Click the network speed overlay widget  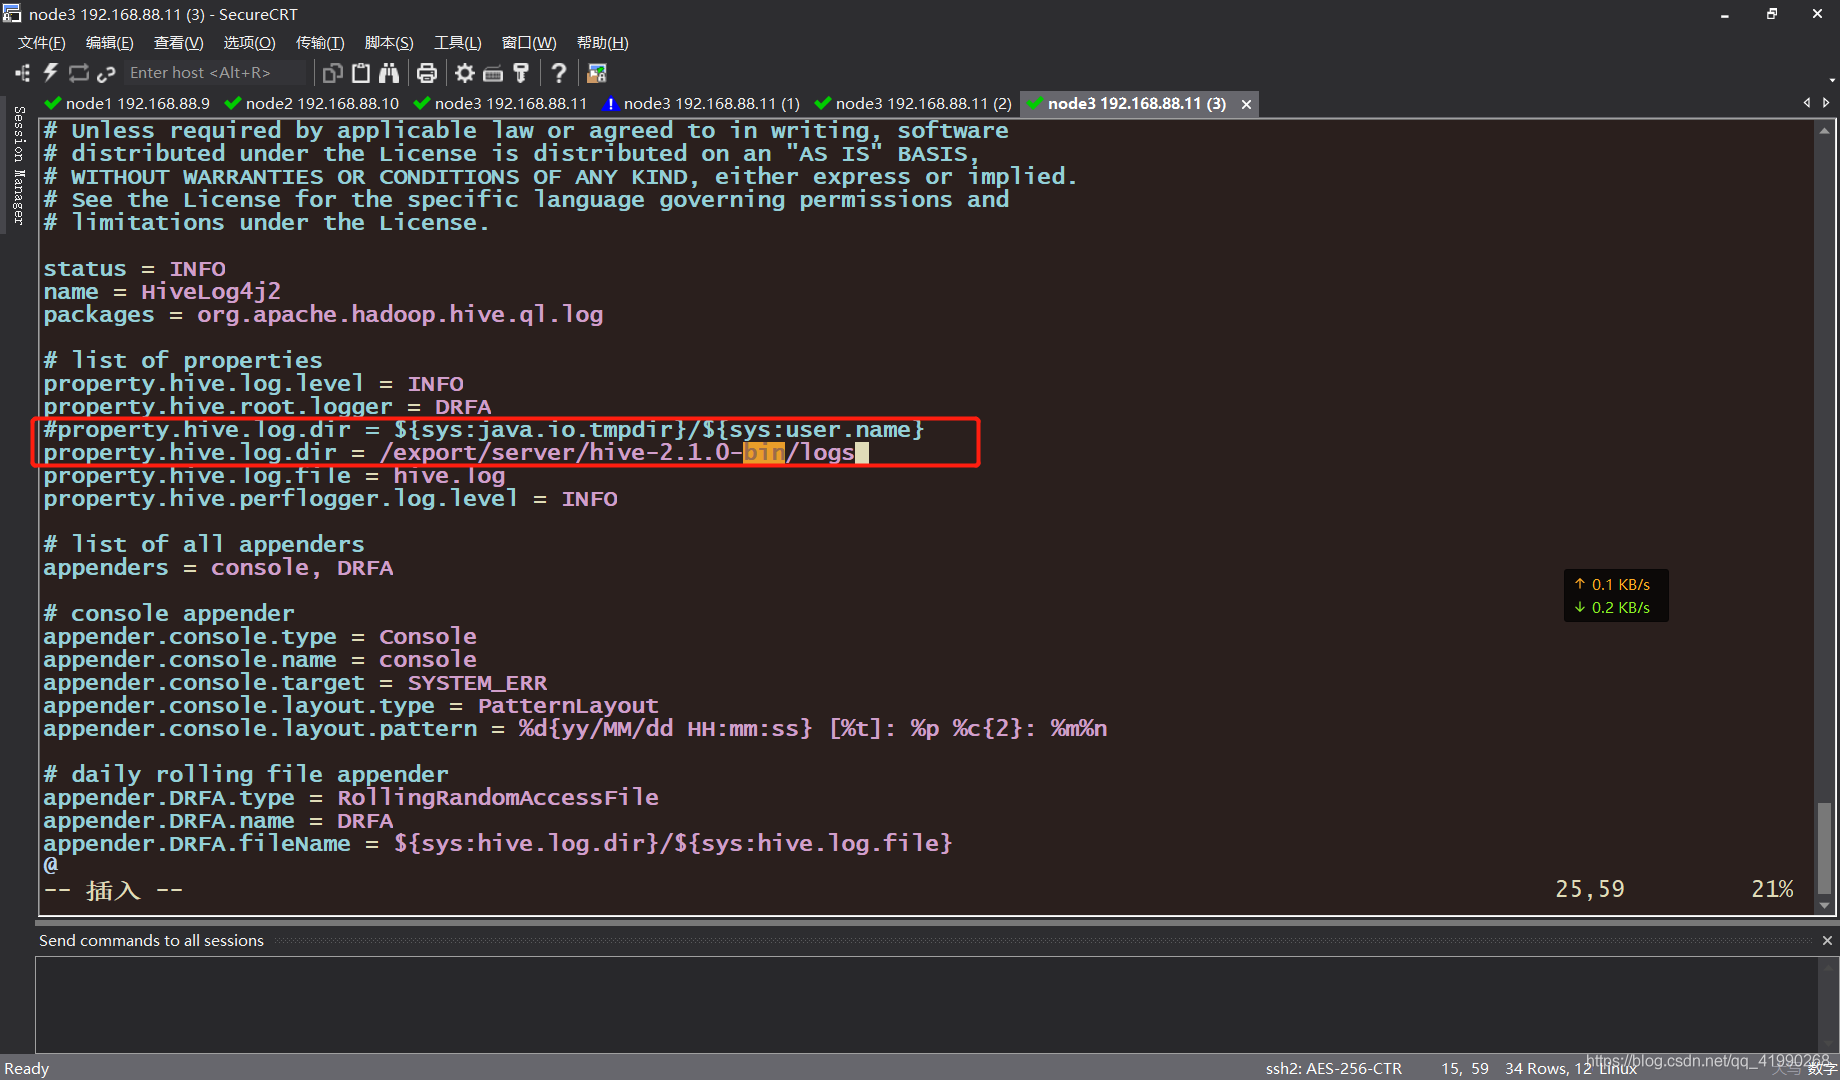1616,596
